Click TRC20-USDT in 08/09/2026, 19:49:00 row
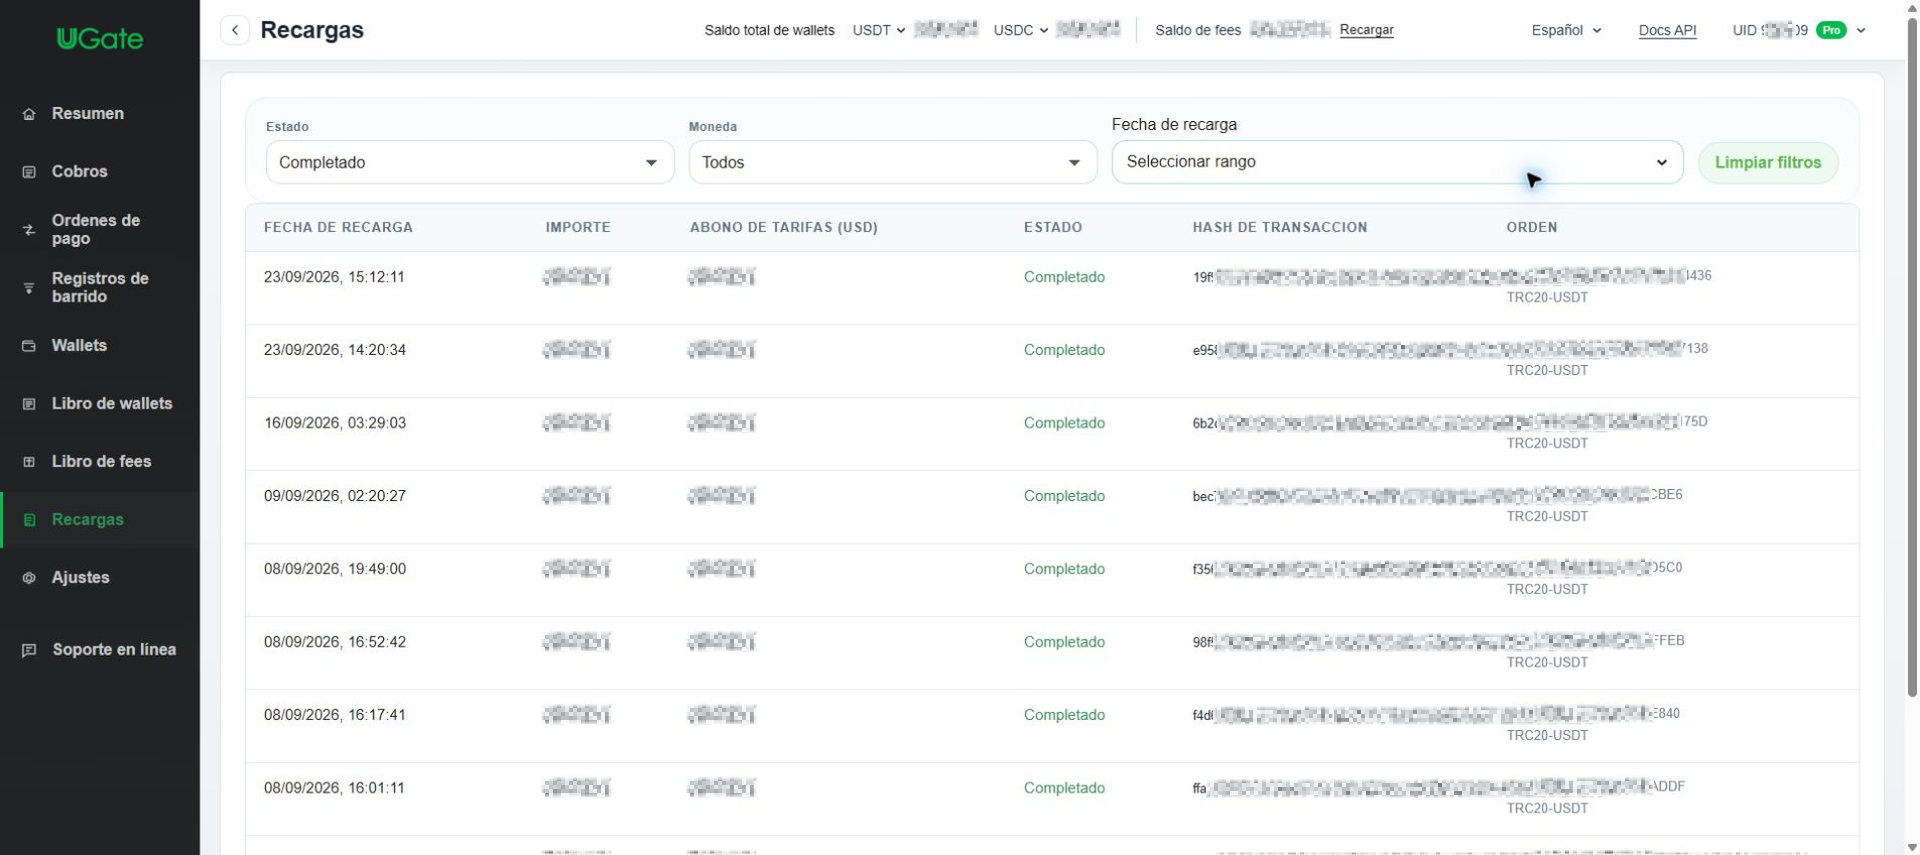Screen dimensions: 1920x855 pyautogui.click(x=1547, y=590)
